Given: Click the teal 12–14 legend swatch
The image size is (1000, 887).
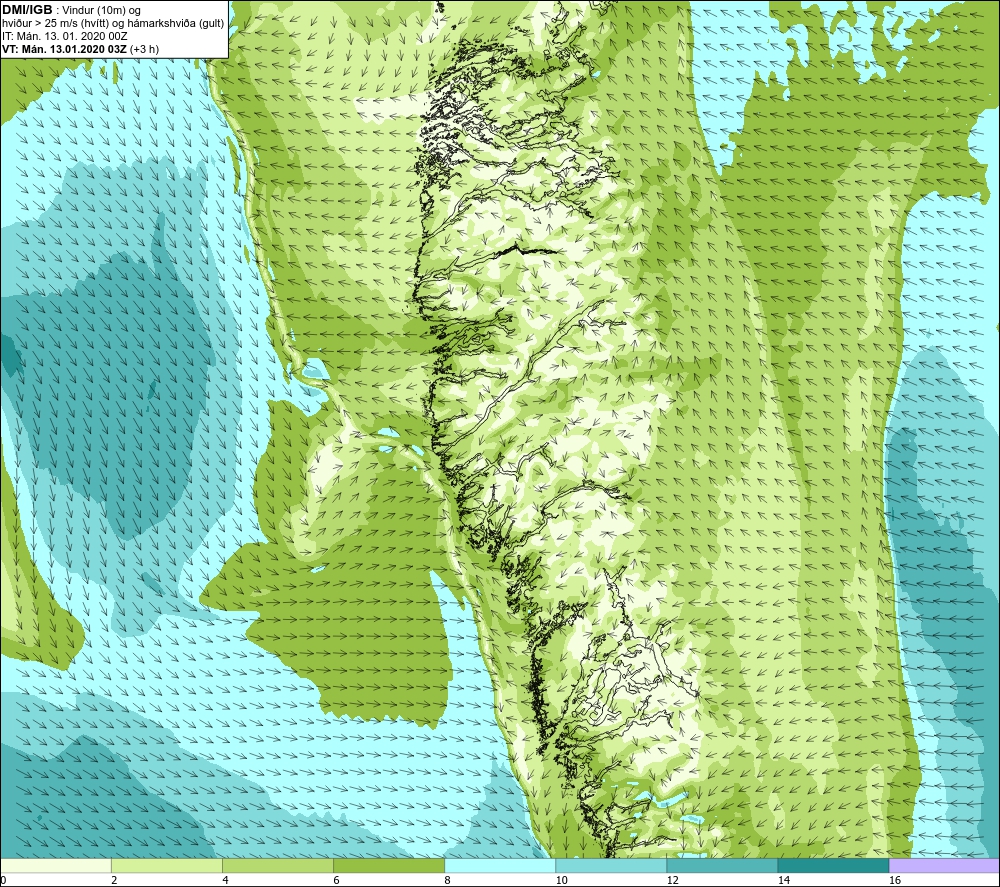Looking at the screenshot, I should [x=722, y=865].
